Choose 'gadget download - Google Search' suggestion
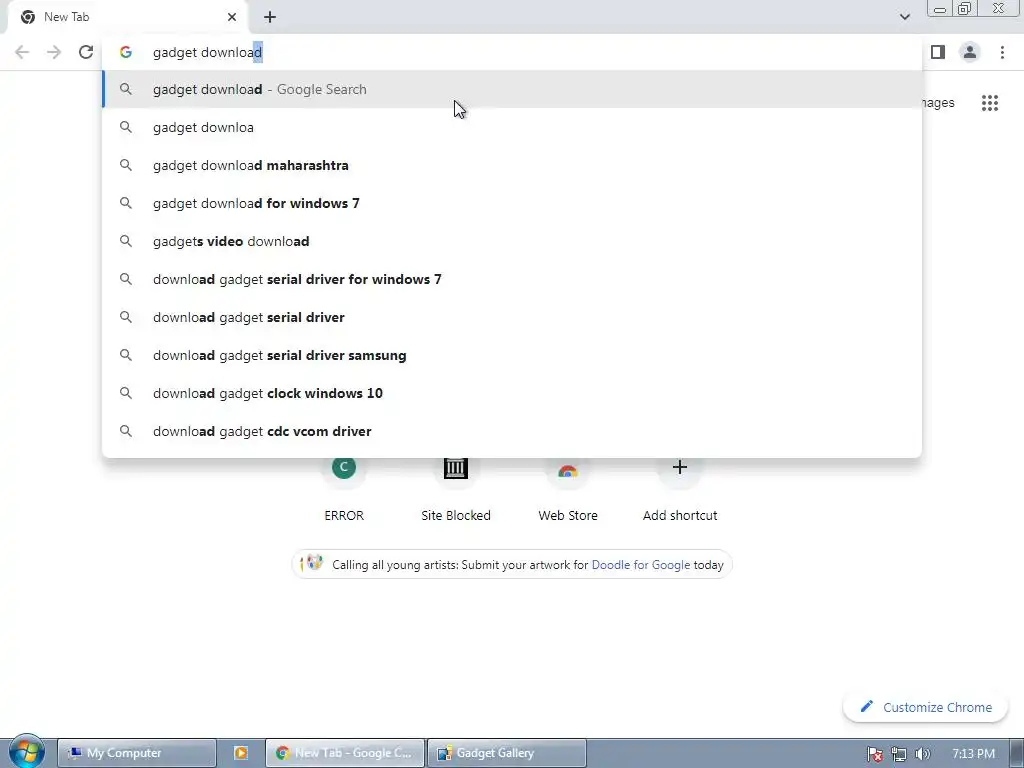Image resolution: width=1024 pixels, height=768 pixels. click(x=512, y=89)
